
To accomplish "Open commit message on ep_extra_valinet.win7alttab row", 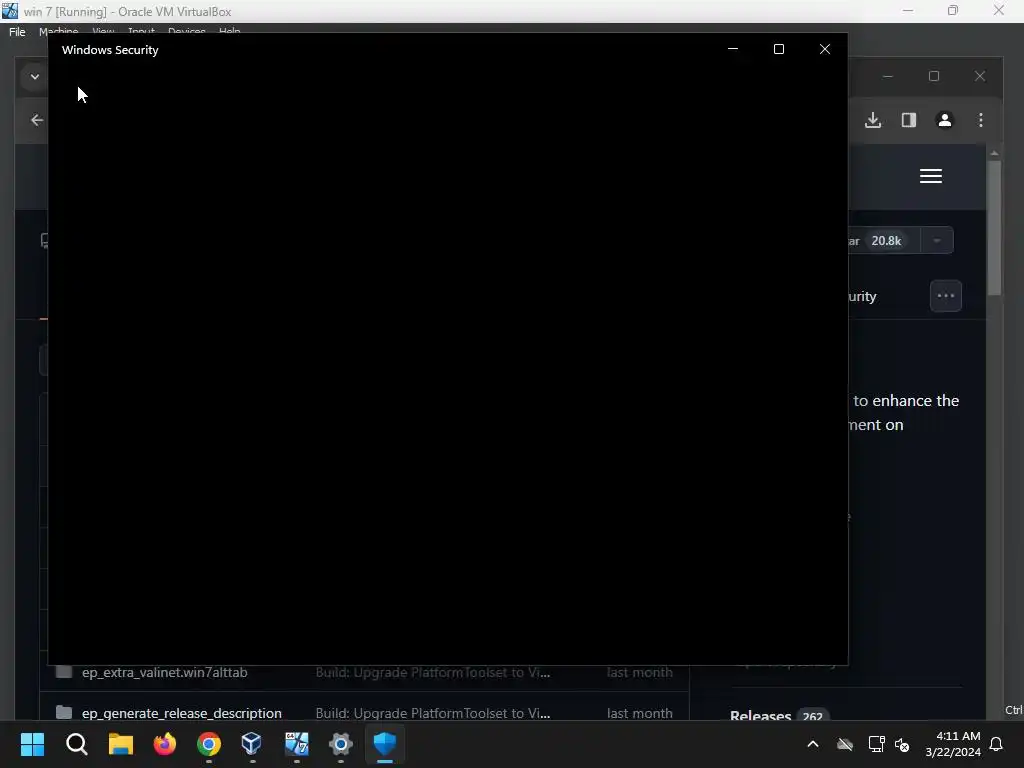I will [433, 672].
